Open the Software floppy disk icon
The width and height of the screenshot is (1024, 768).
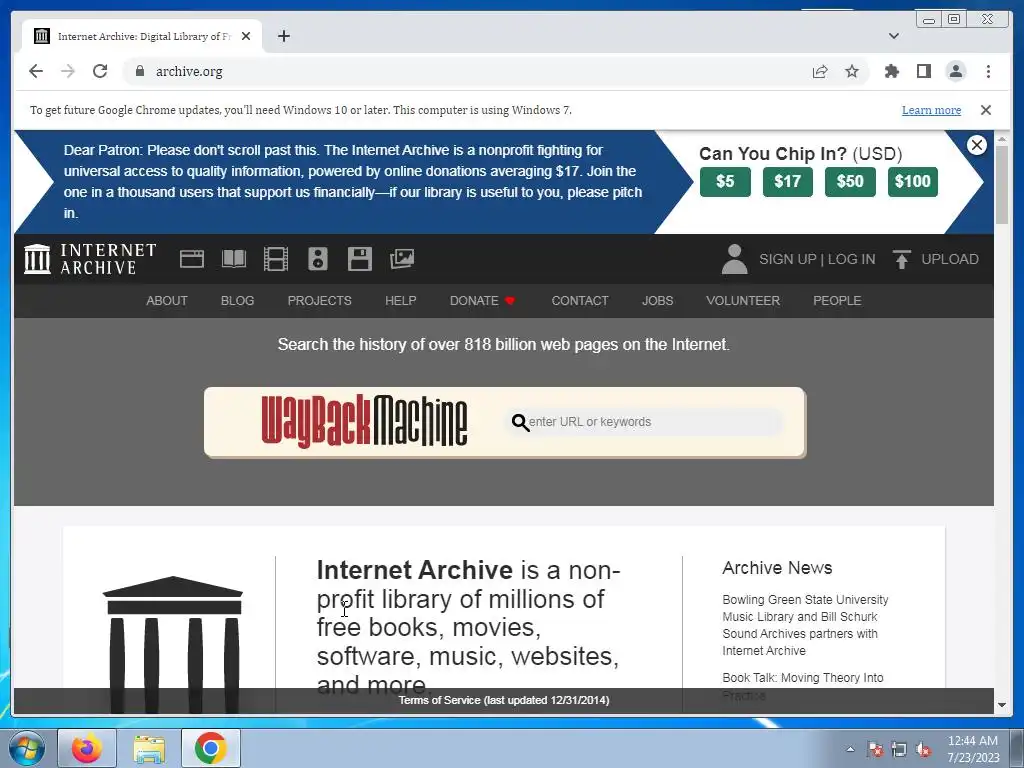pos(360,259)
